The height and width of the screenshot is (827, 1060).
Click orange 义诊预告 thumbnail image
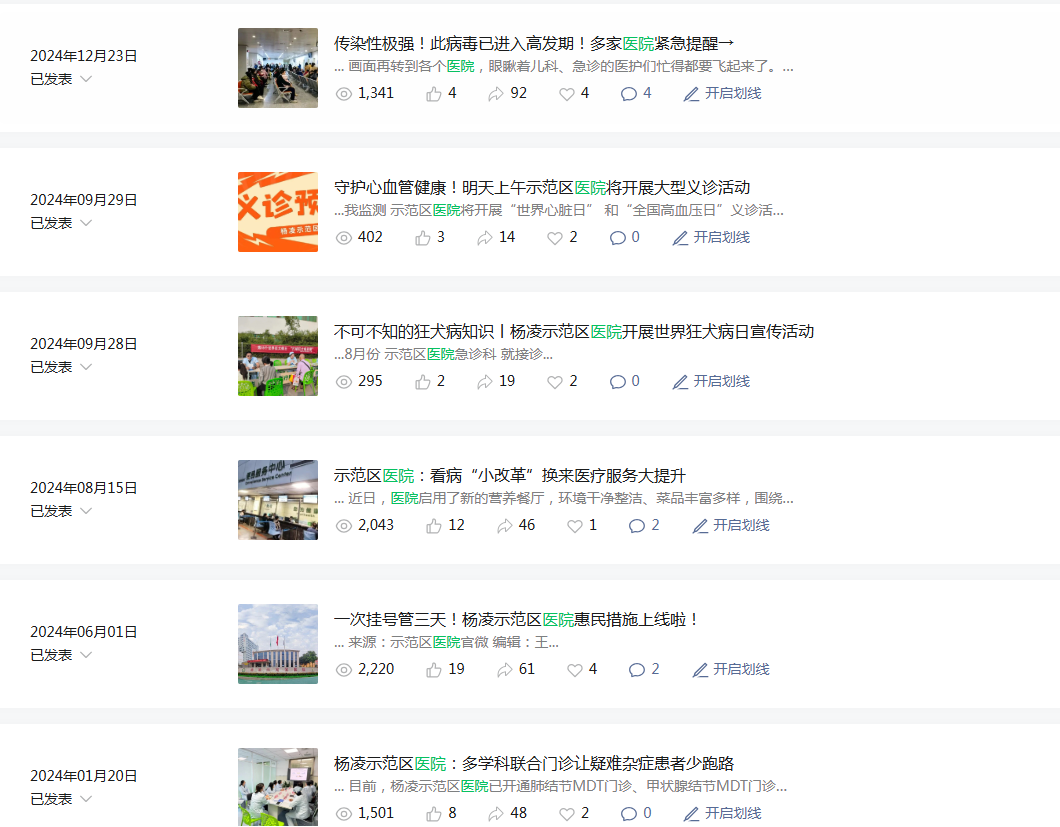(x=278, y=212)
